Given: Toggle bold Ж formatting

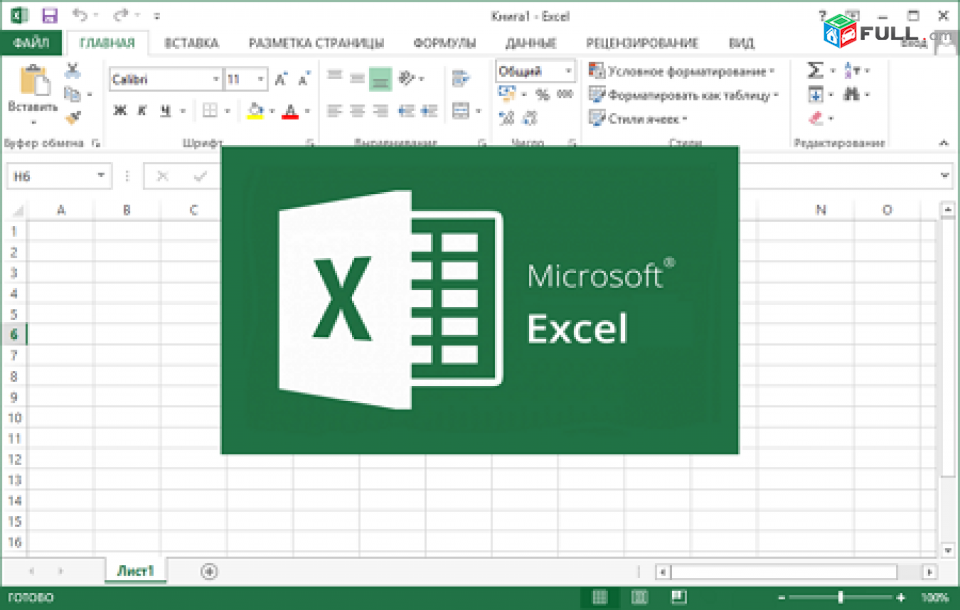Looking at the screenshot, I should point(120,111).
